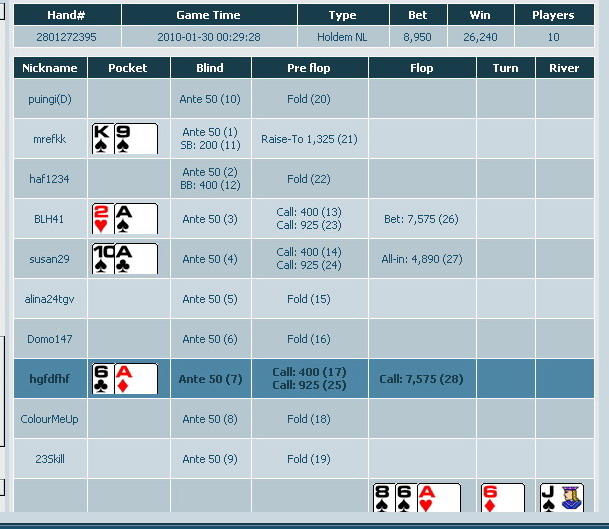Click susan29's 10 of spades card
This screenshot has height=529, width=609.
click(x=103, y=259)
